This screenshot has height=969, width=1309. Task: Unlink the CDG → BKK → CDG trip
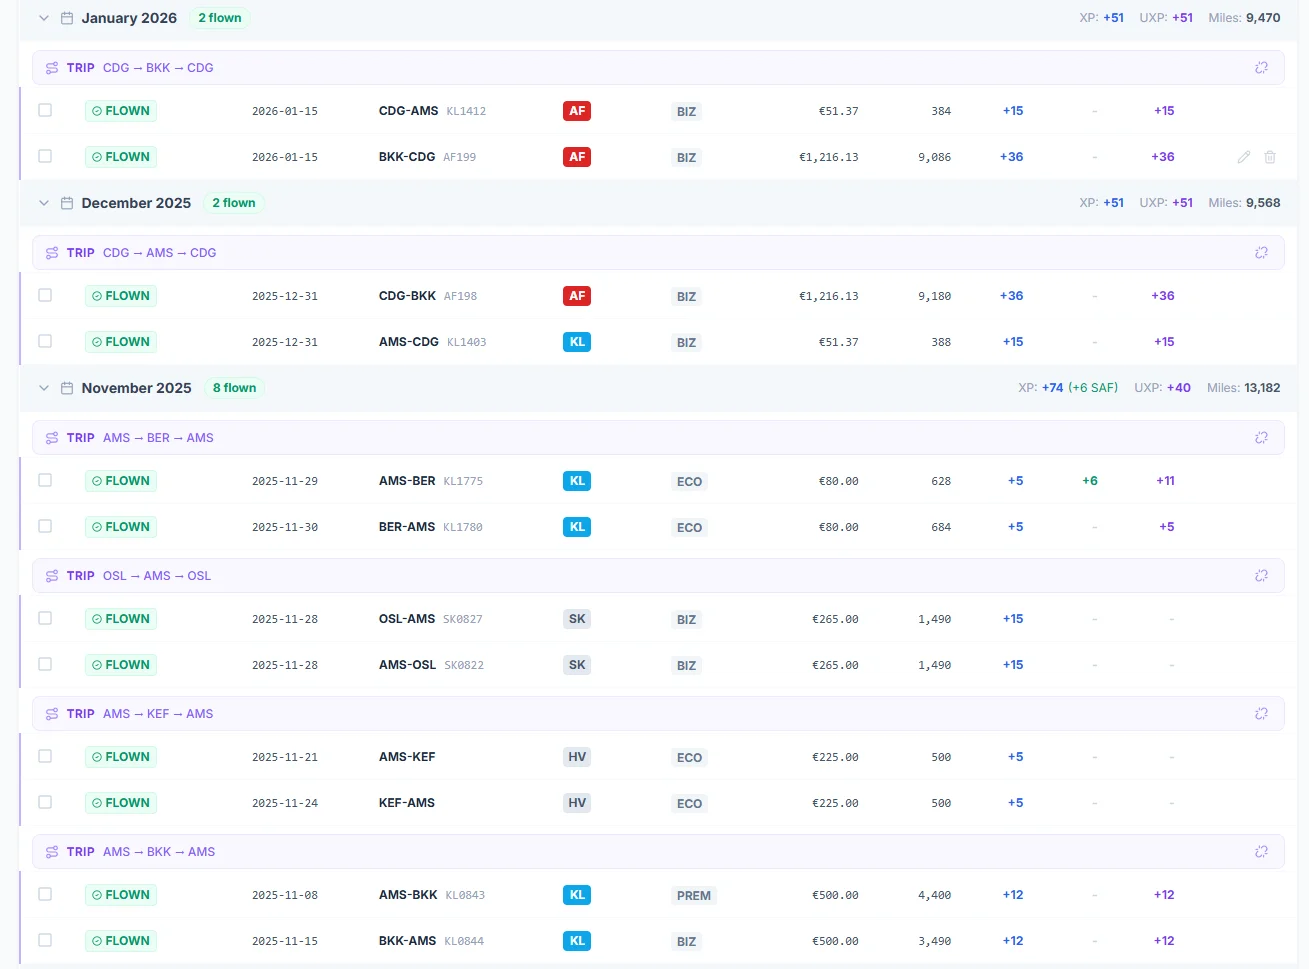[x=1261, y=68]
